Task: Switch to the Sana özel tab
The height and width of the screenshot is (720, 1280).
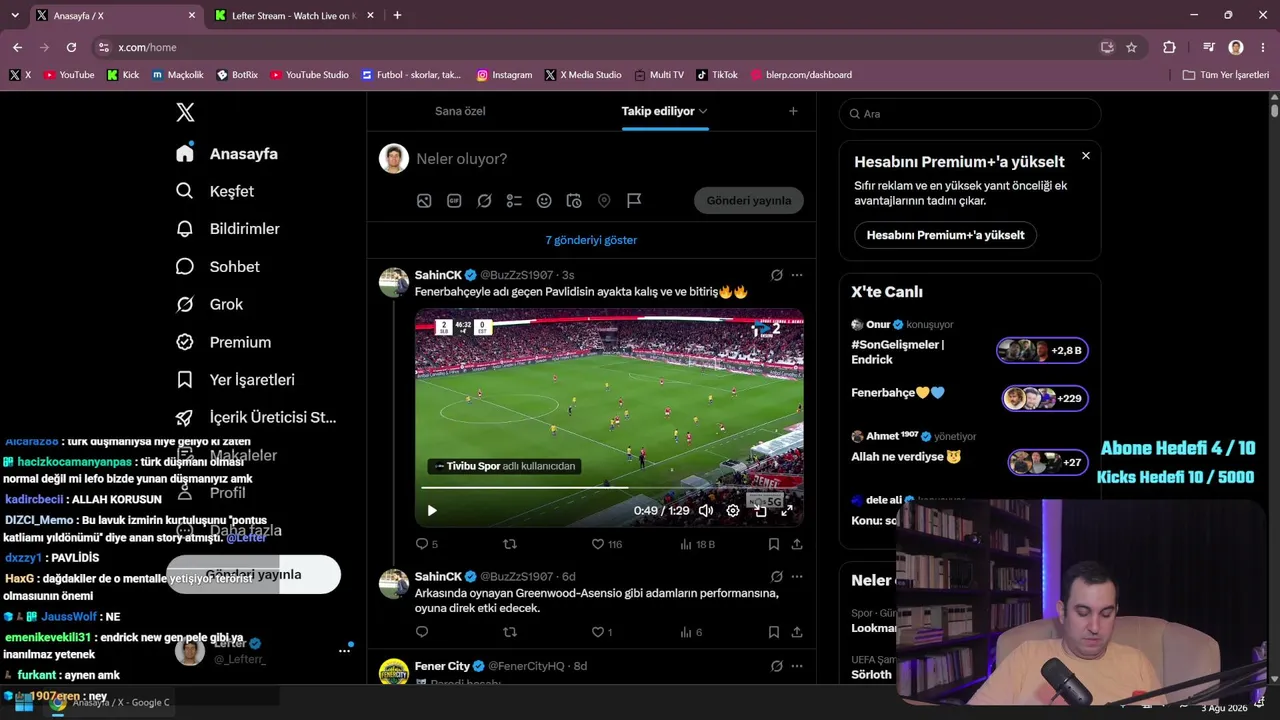Action: [460, 111]
